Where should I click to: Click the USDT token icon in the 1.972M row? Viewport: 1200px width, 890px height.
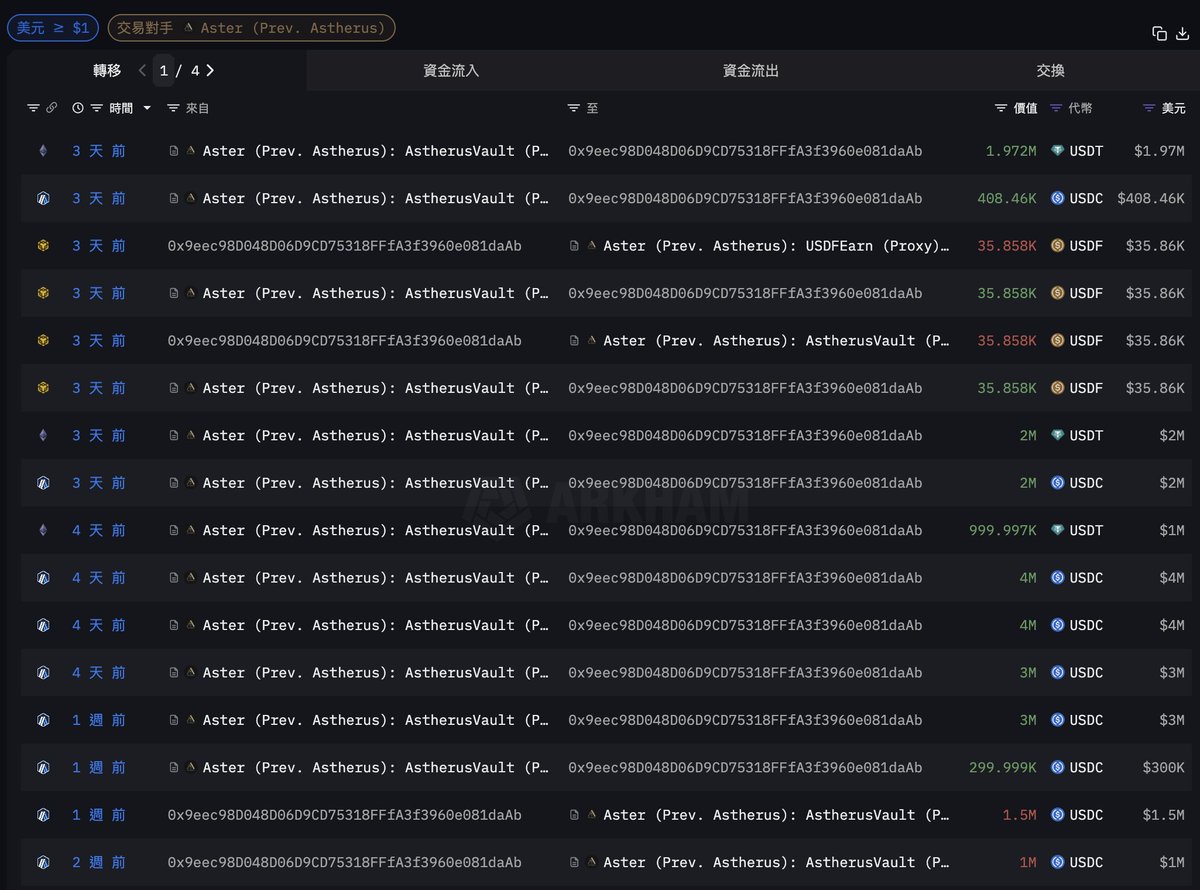[1058, 151]
